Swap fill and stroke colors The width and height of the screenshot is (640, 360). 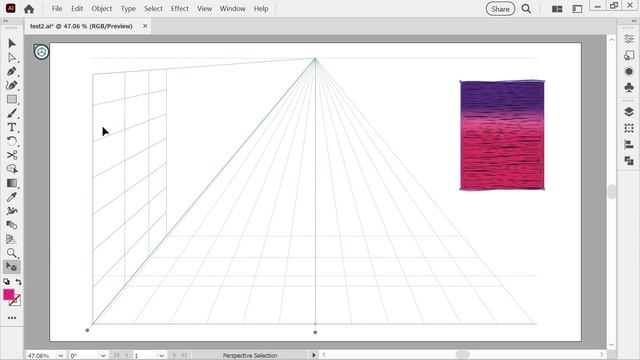click(x=18, y=282)
